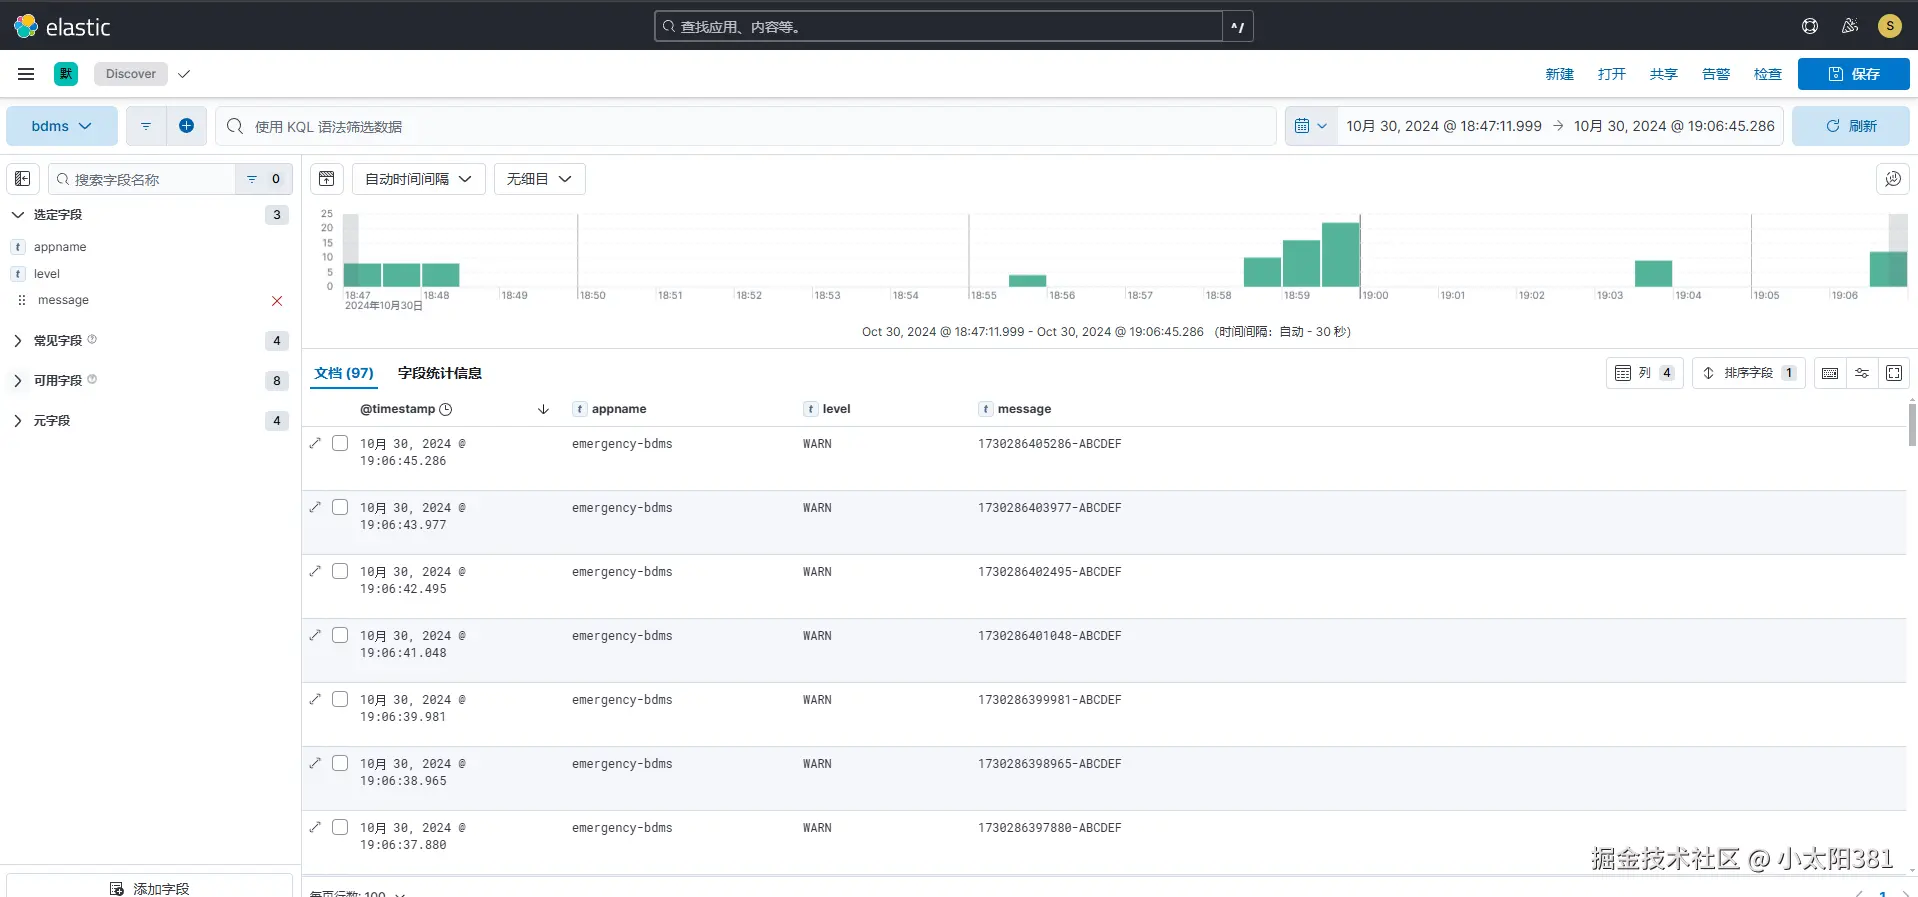Focus the KQL query input field
This screenshot has width=1918, height=897.
745,126
